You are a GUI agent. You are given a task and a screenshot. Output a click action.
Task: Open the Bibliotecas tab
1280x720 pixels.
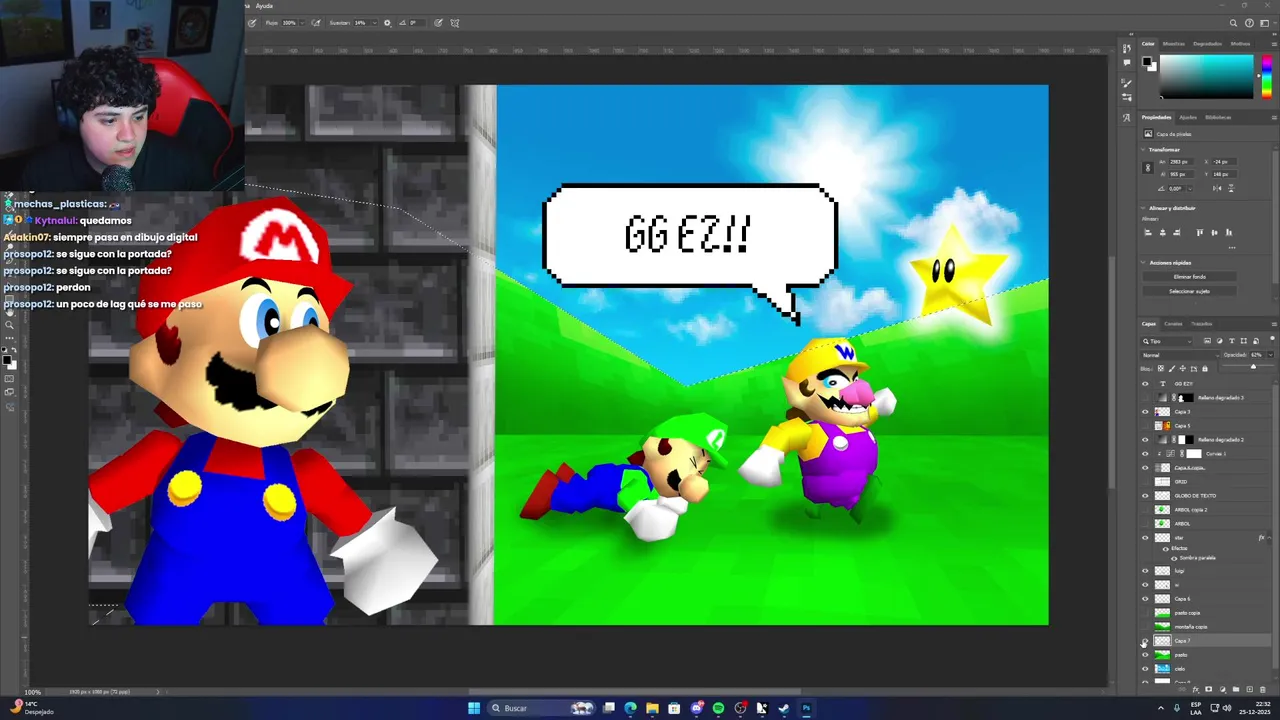coord(1218,117)
